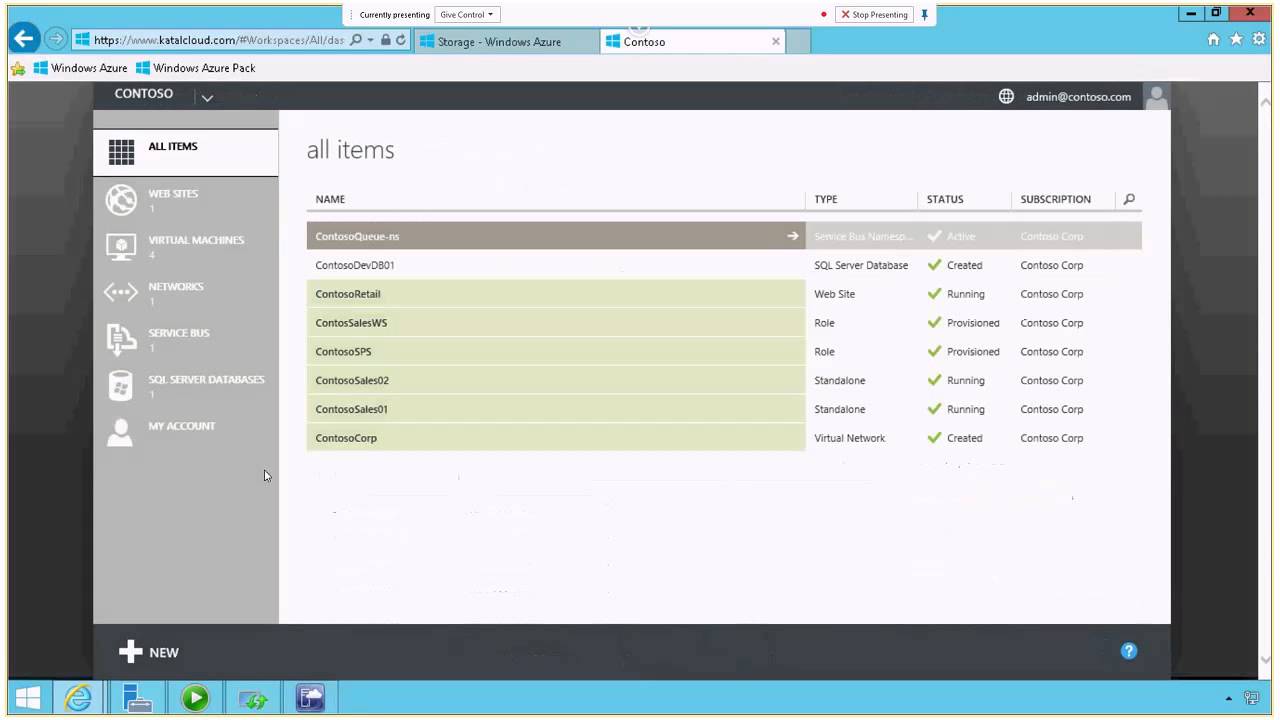This screenshot has height=720, width=1280.
Task: Click the search magnifier in table header
Action: point(1129,199)
